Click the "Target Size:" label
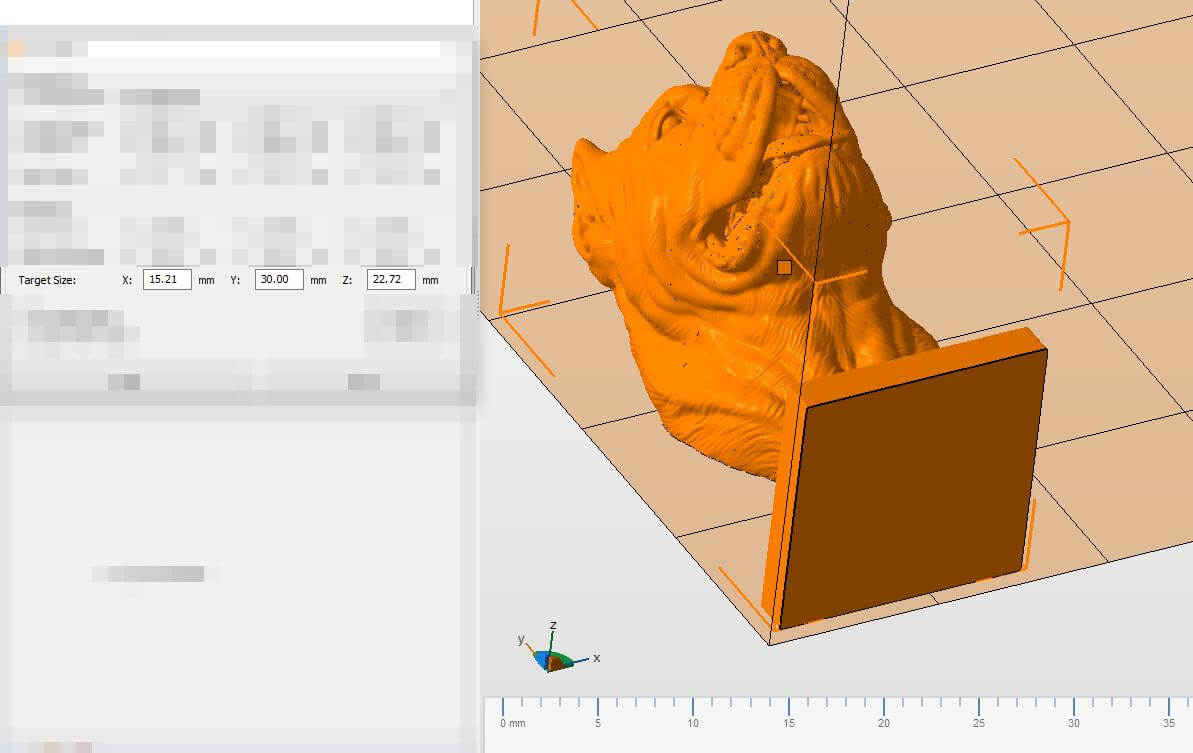Viewport: 1193px width, 753px height. pyautogui.click(x=47, y=281)
